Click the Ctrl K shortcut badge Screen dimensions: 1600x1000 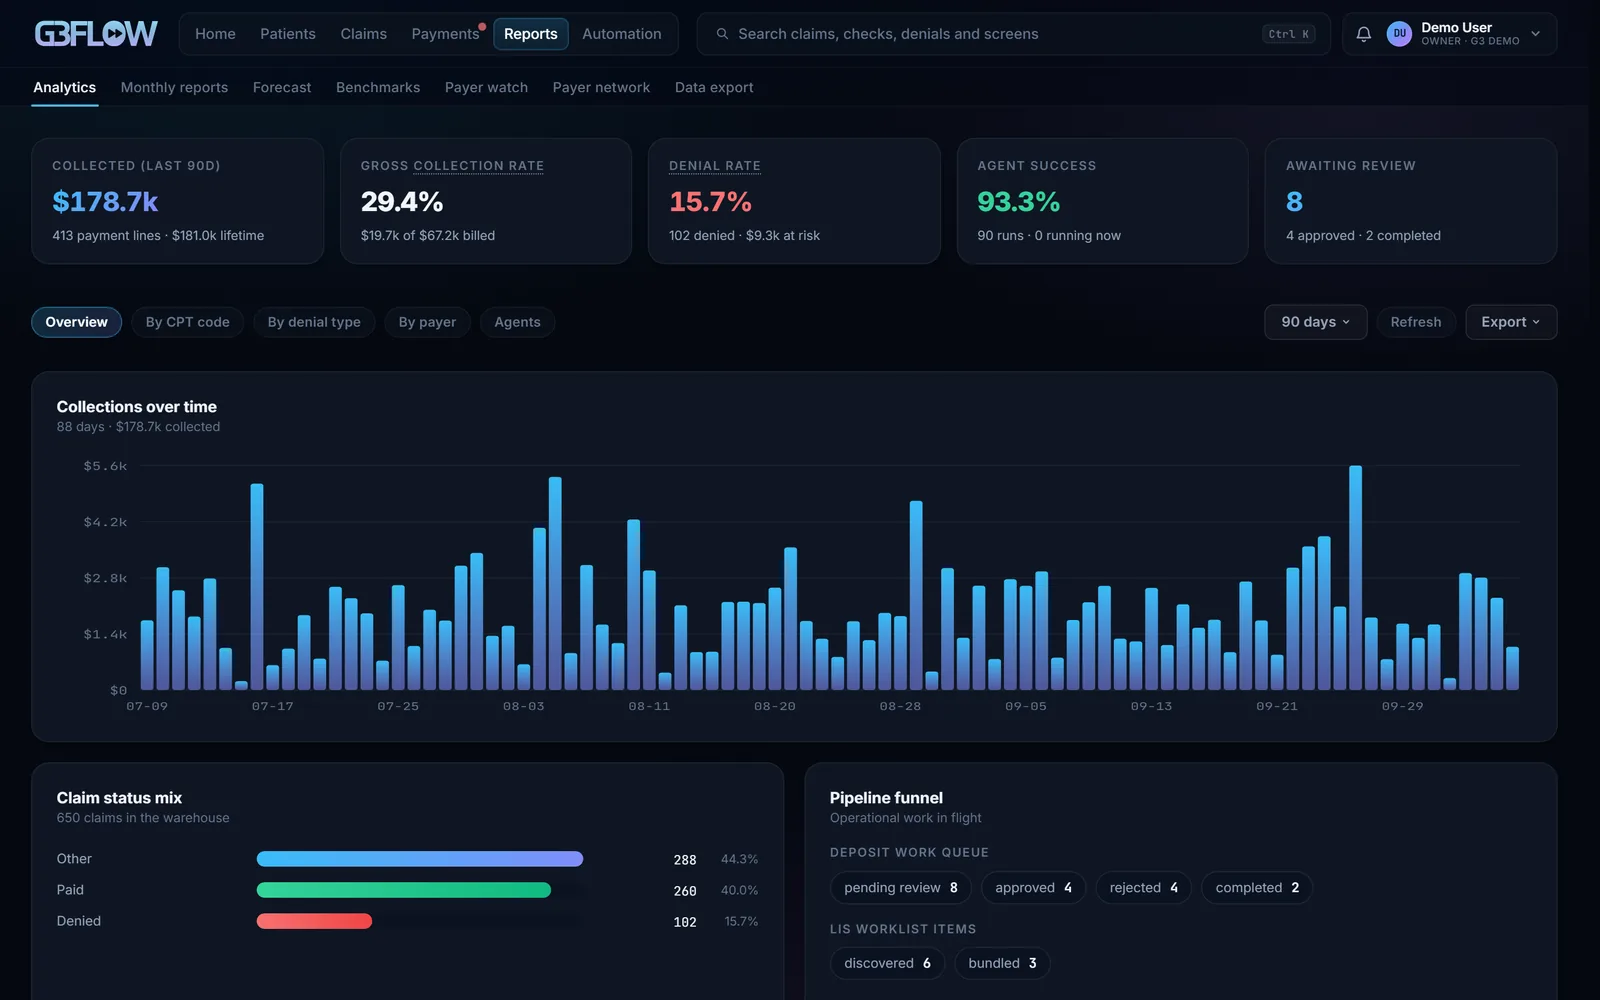point(1289,34)
